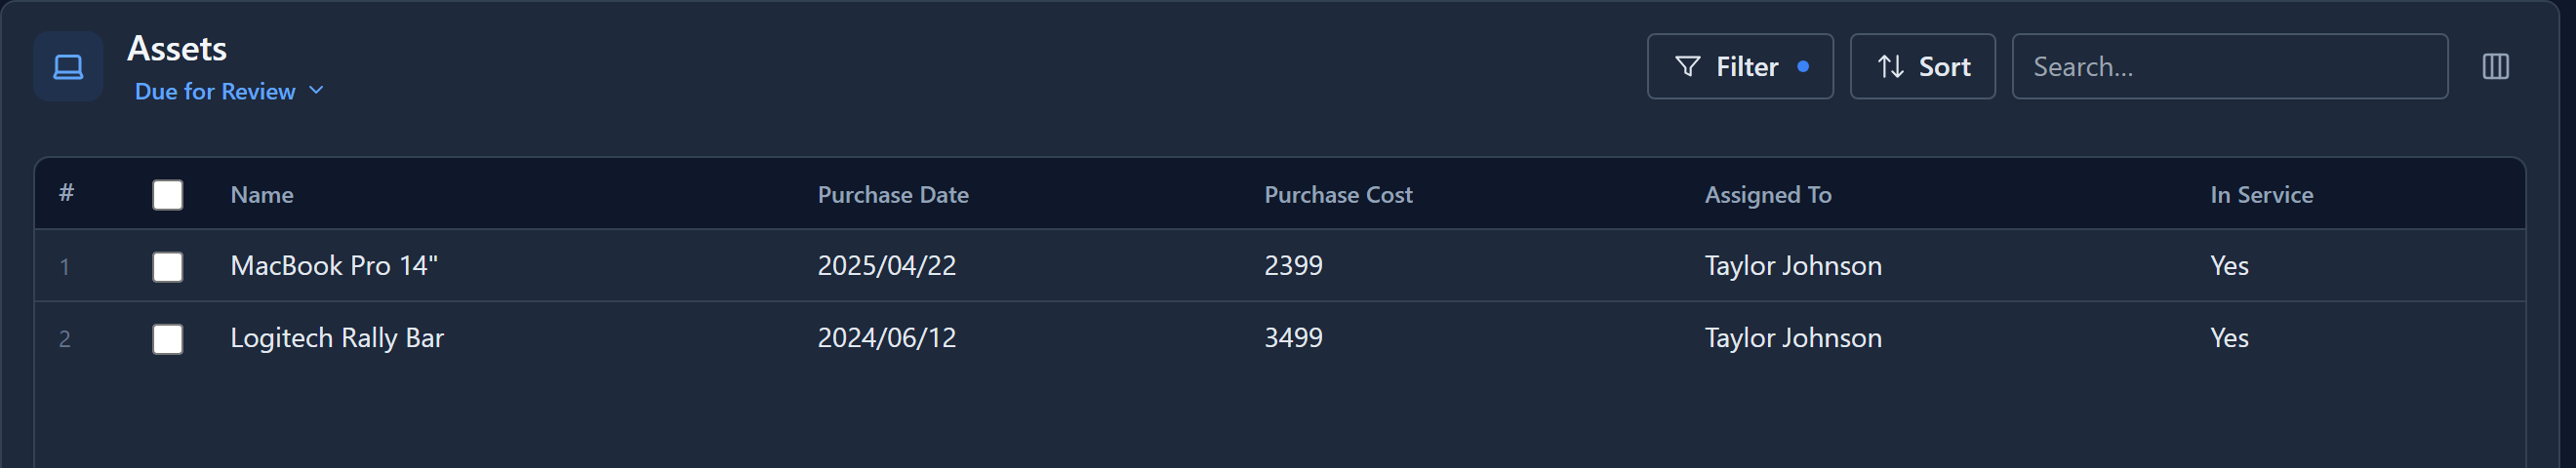The height and width of the screenshot is (468, 2576).
Task: Open the Filter button menu
Action: coord(1740,66)
